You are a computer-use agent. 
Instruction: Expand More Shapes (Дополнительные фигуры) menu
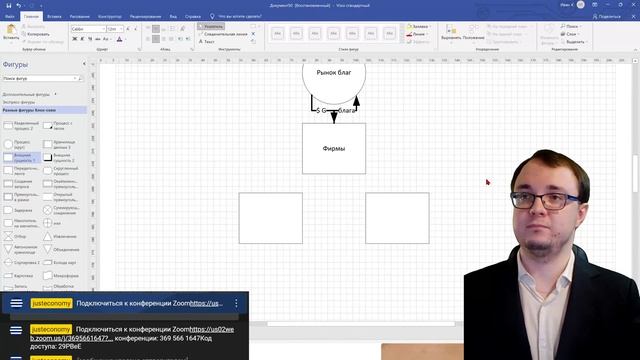(x=30, y=94)
